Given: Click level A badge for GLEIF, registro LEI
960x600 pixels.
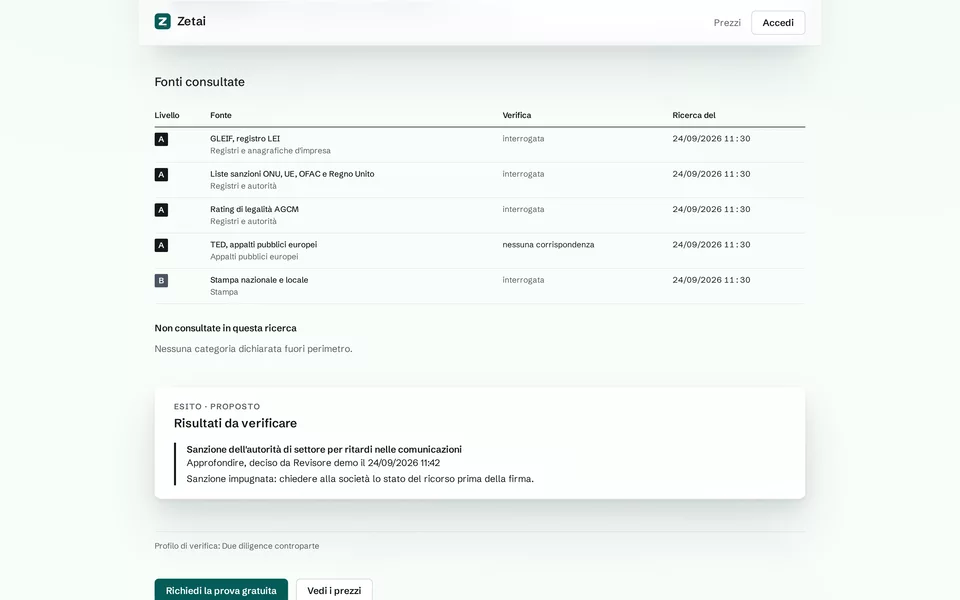Looking at the screenshot, I should [161, 140].
